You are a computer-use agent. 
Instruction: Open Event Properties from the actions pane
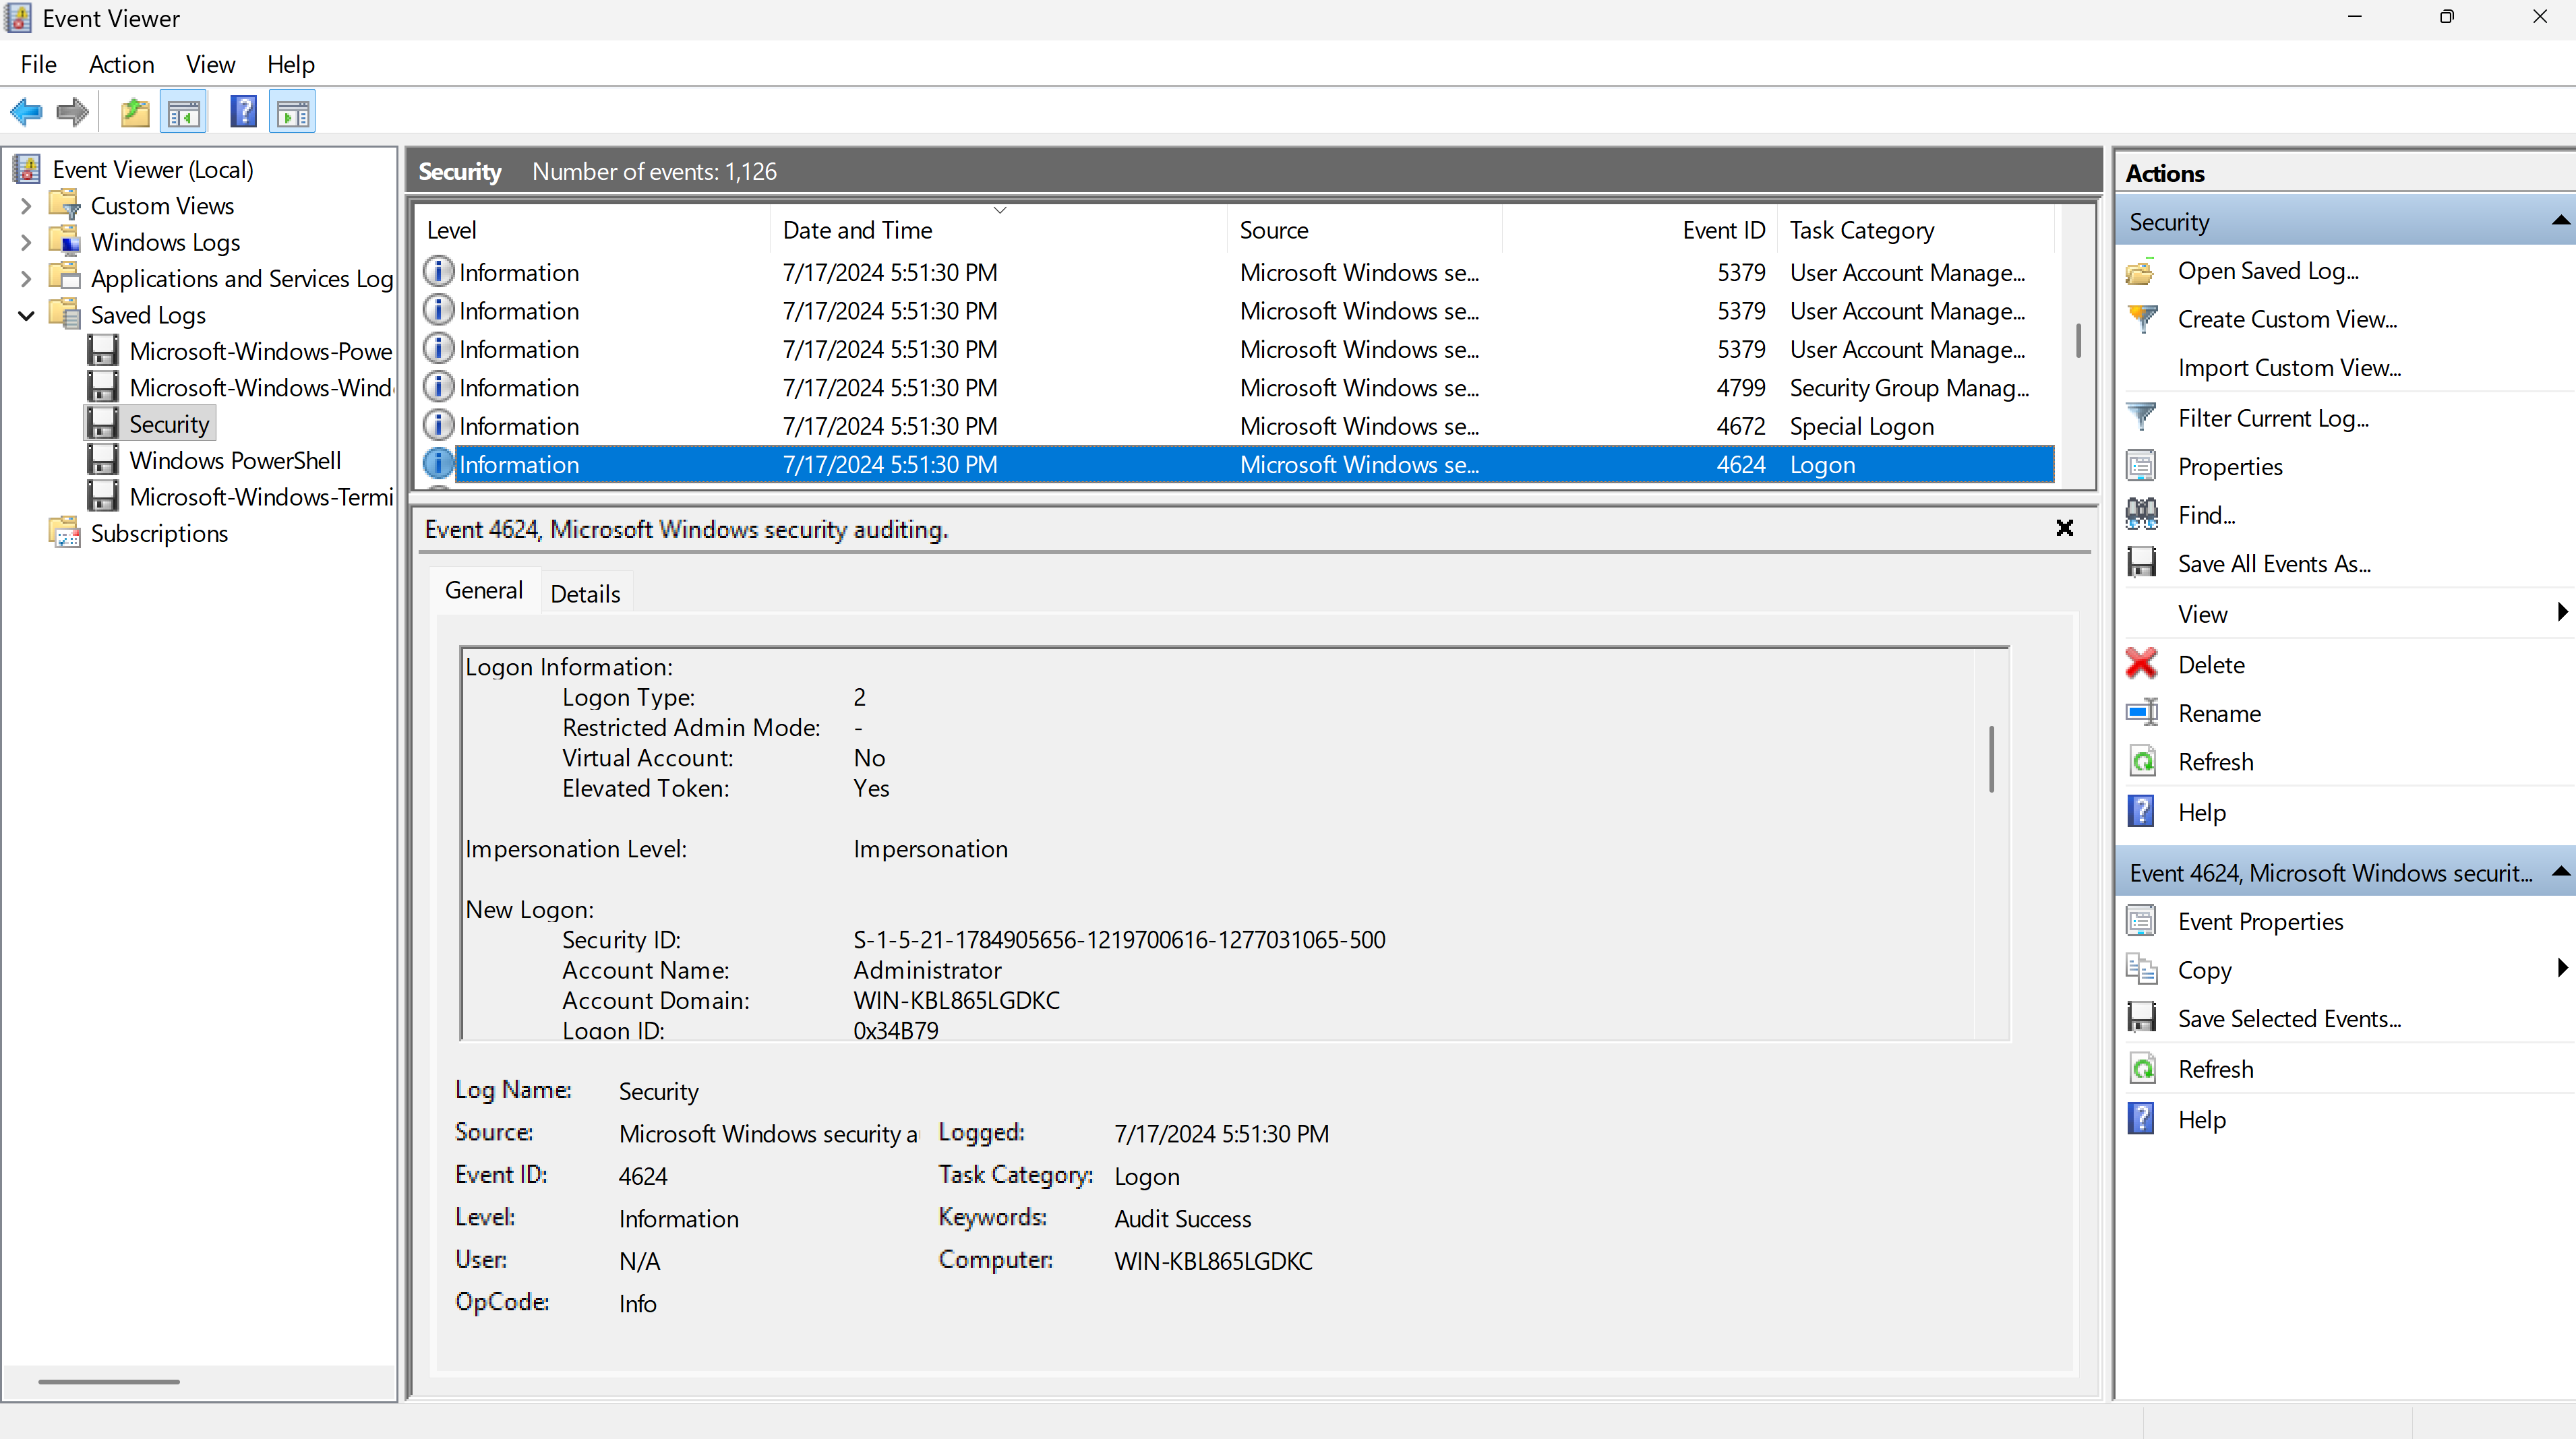click(2260, 921)
